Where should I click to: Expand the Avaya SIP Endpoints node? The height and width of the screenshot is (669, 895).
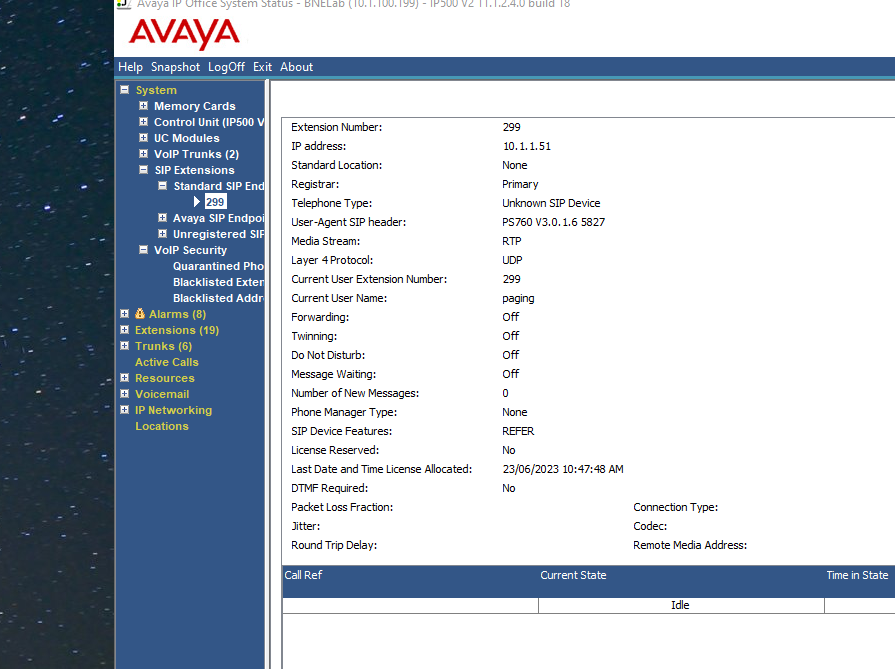[163, 217]
